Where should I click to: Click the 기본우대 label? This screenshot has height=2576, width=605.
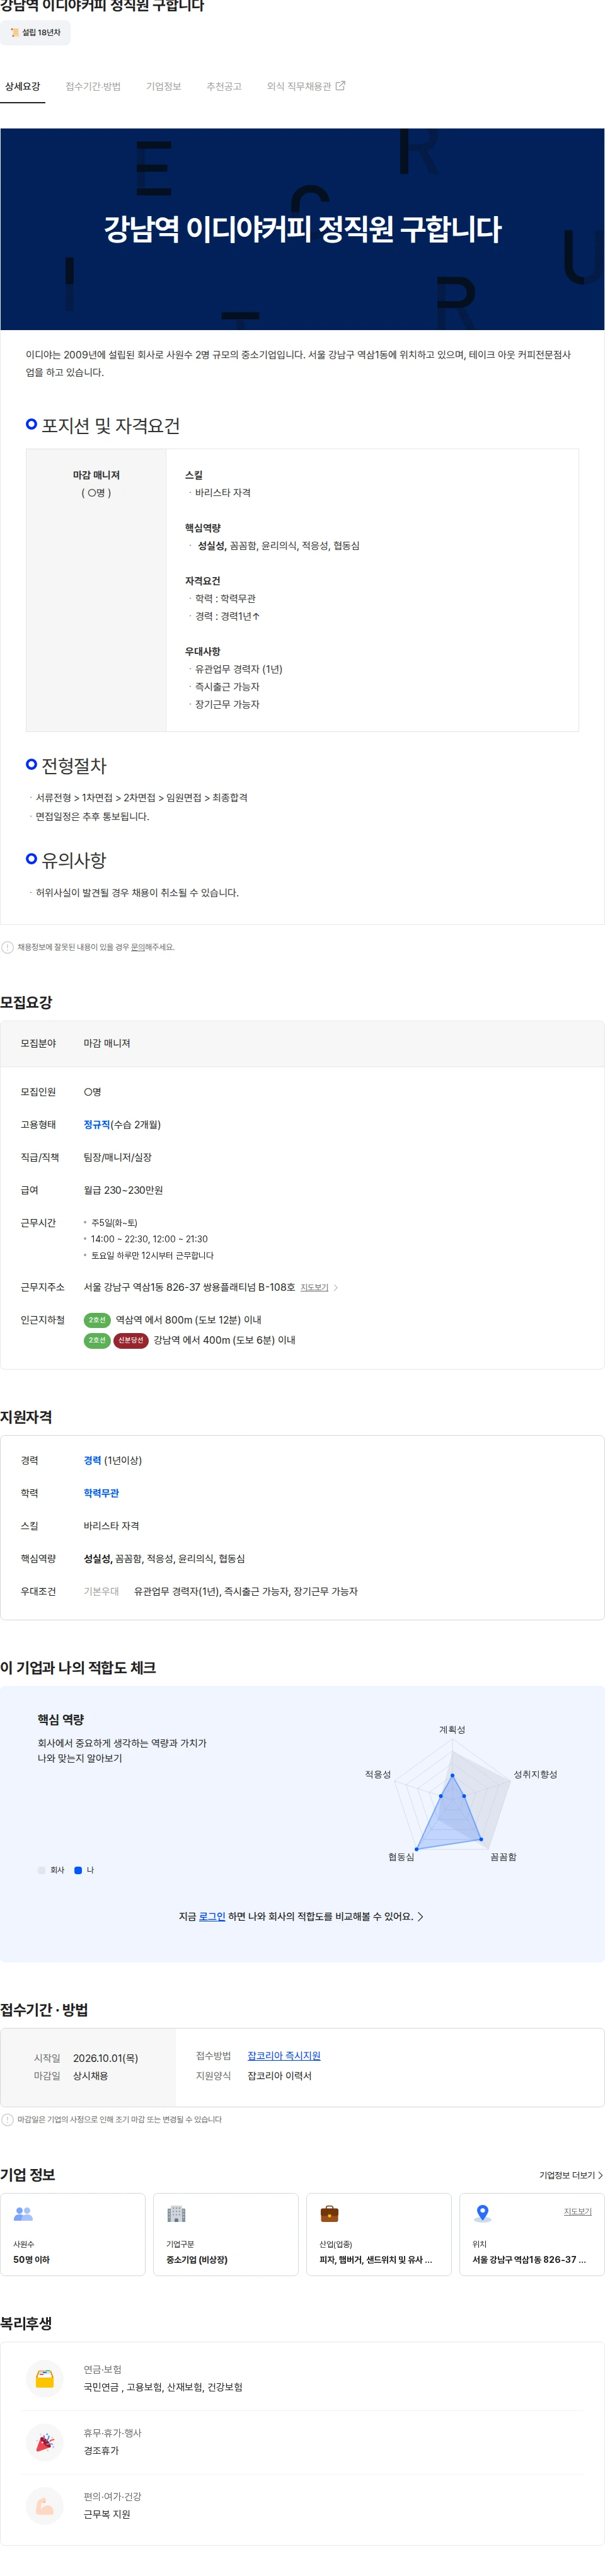pyautogui.click(x=101, y=1591)
